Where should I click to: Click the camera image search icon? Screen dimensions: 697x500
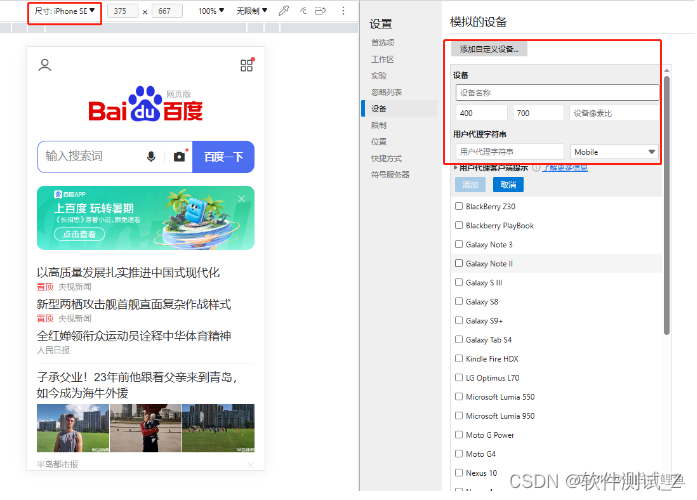[179, 156]
